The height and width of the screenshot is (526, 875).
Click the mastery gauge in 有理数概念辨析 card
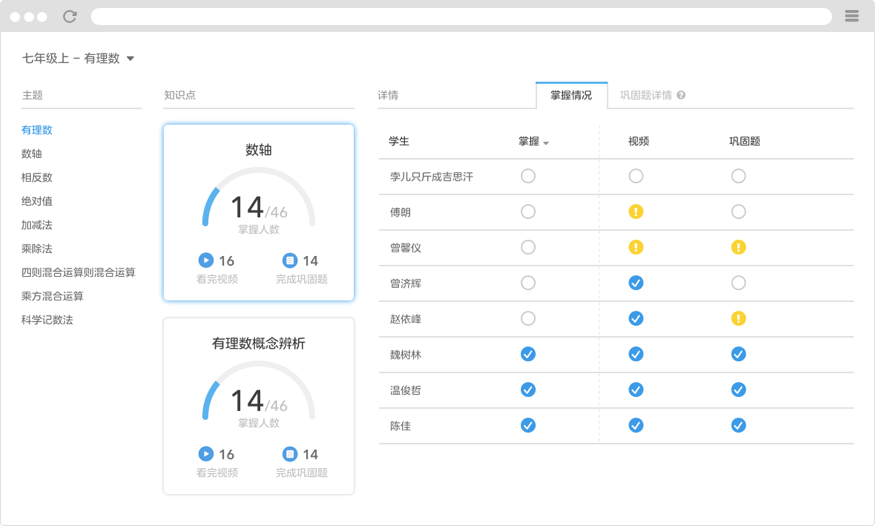[258, 392]
